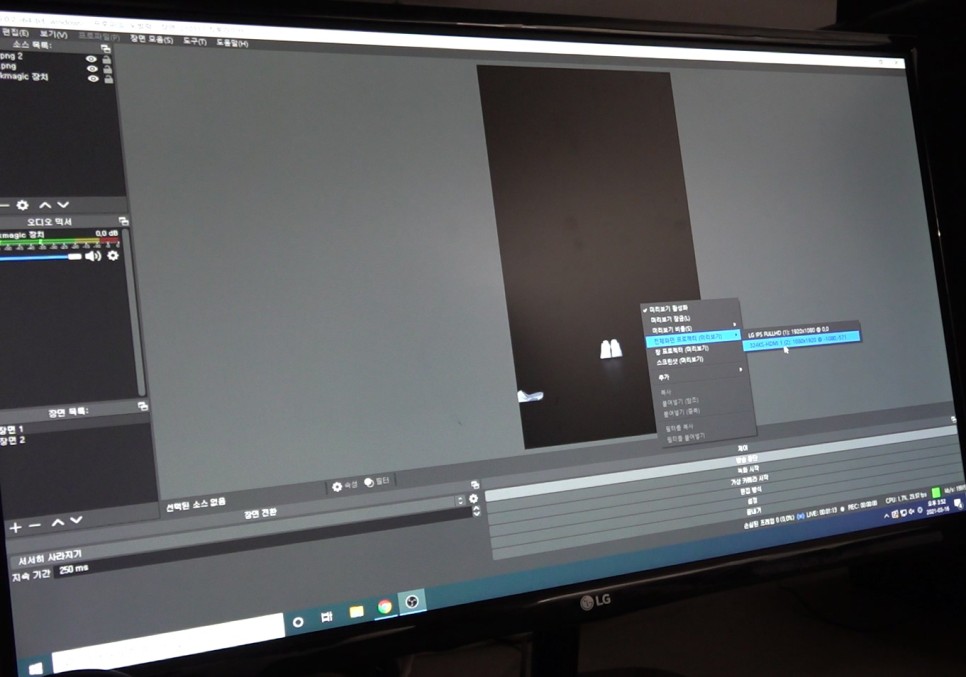The width and height of the screenshot is (966, 677).
Task: Toggle lock for kmagic 장치 source
Action: pos(108,79)
